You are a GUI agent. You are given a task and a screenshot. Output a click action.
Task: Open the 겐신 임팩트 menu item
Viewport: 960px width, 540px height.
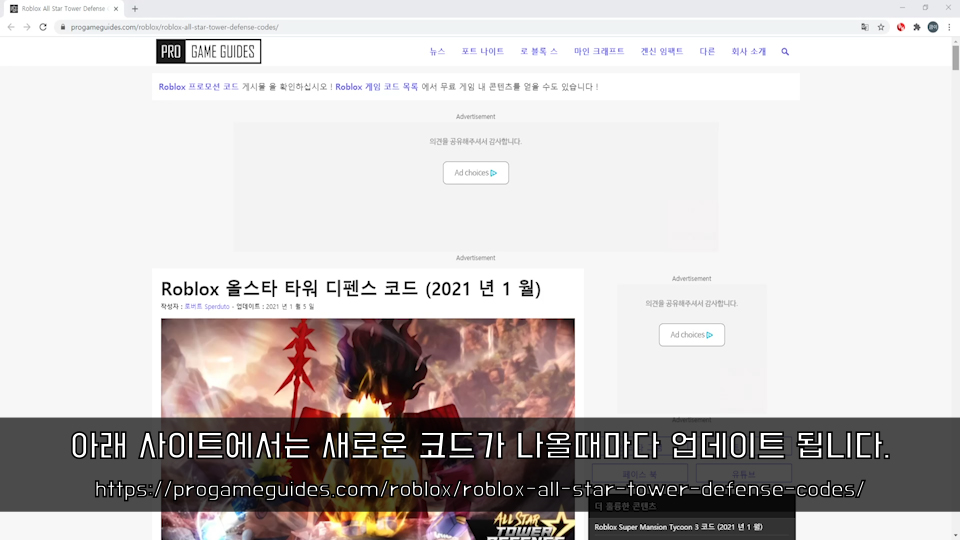[662, 51]
